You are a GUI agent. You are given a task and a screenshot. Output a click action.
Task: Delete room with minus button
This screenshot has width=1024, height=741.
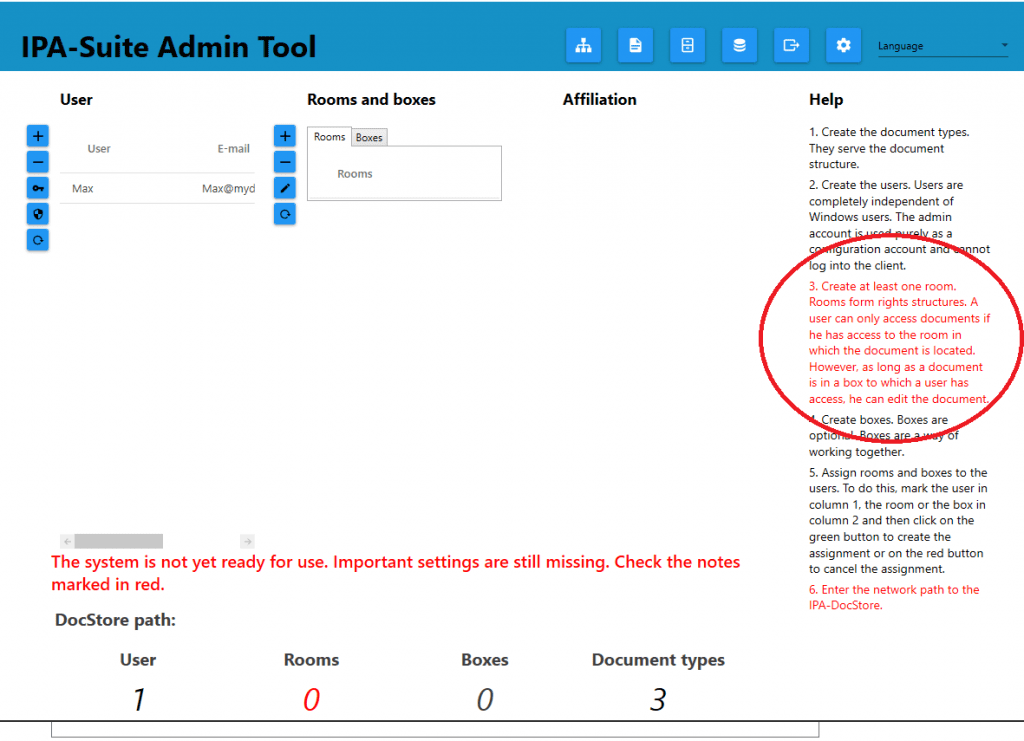tap(285, 162)
